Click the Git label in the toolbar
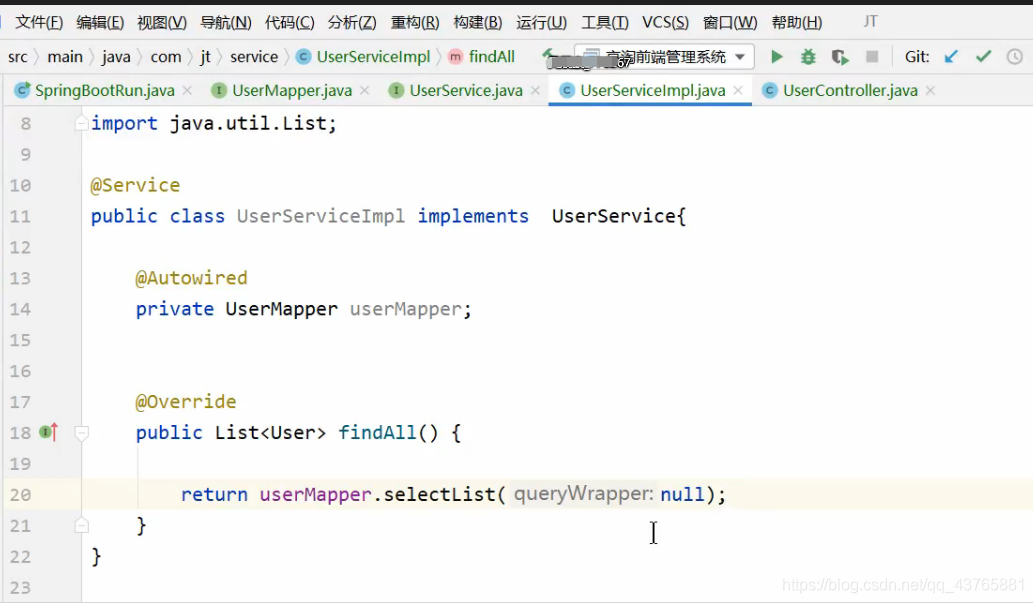The image size is (1033, 603). tap(917, 57)
